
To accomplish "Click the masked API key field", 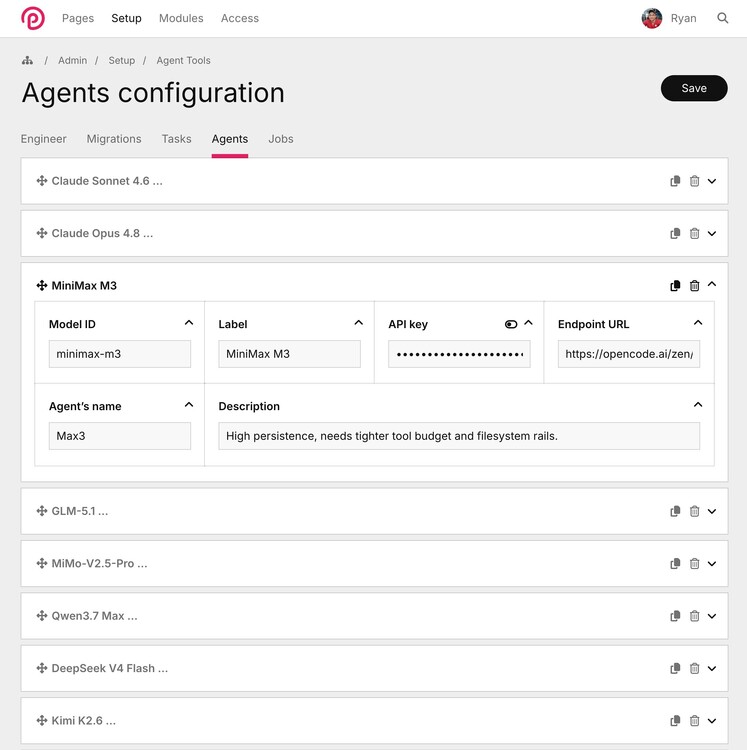I will (459, 354).
